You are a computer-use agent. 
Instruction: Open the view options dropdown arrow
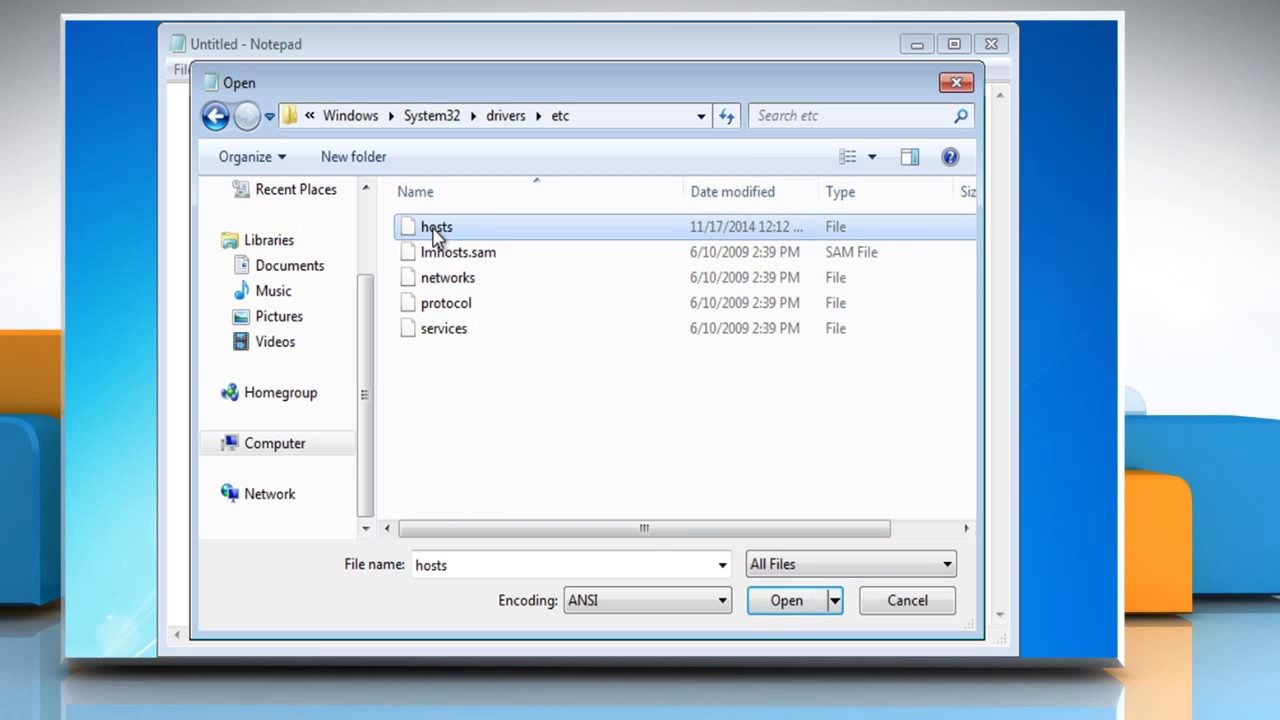click(x=872, y=157)
